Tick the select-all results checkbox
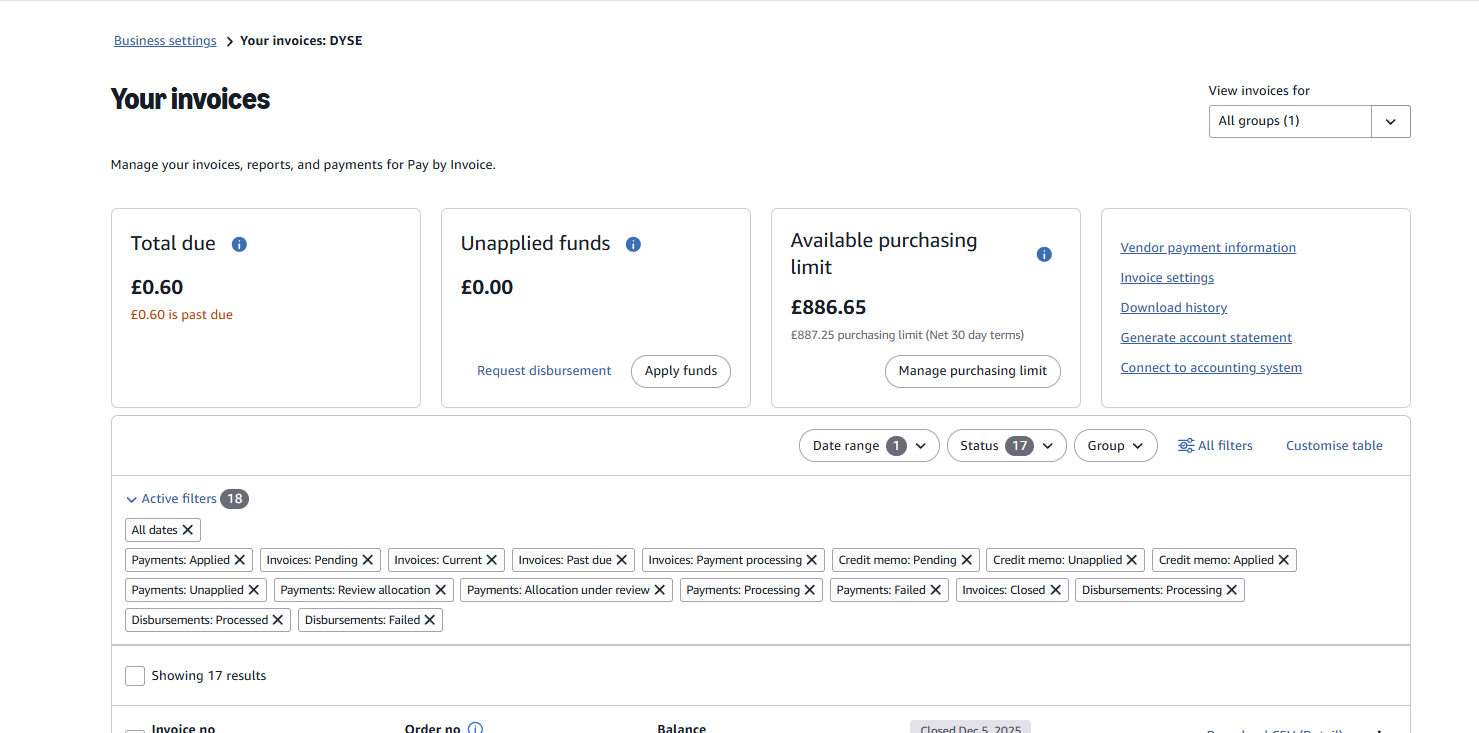This screenshot has height=733, width=1479. pyautogui.click(x=135, y=676)
